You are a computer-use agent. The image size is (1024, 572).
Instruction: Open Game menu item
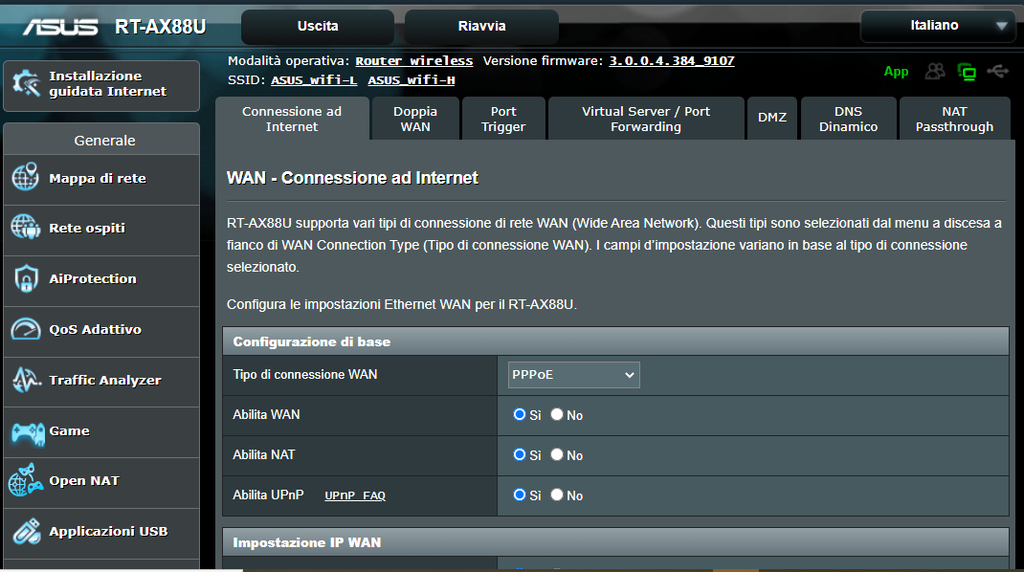[101, 431]
